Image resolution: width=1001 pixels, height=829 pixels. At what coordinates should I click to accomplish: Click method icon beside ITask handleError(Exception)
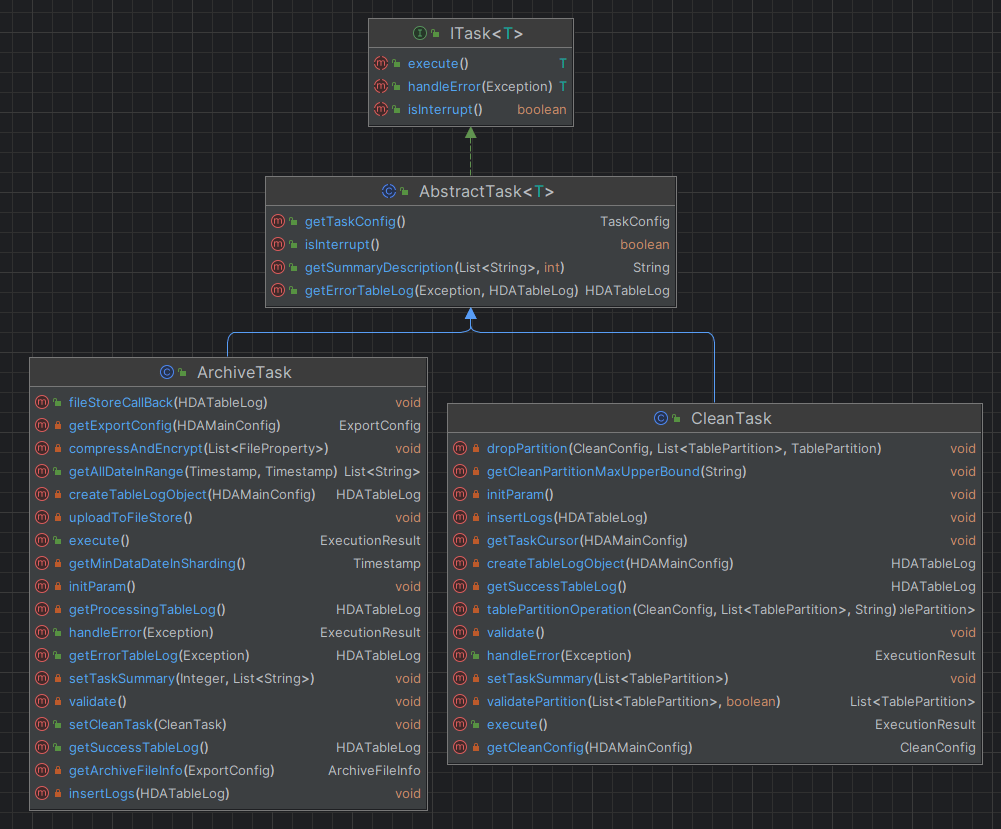381,87
